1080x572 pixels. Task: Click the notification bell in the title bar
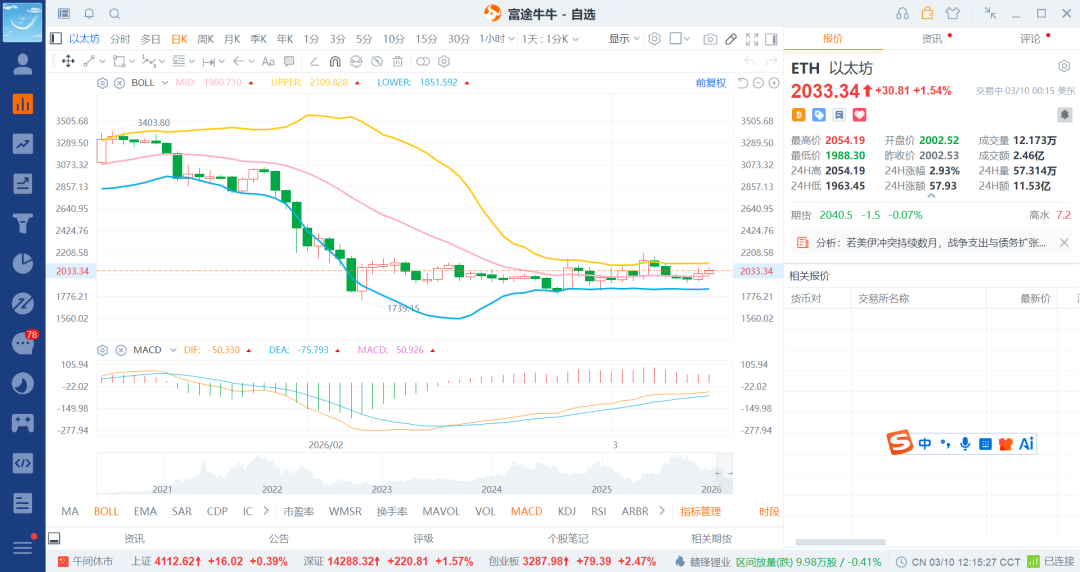[90, 14]
